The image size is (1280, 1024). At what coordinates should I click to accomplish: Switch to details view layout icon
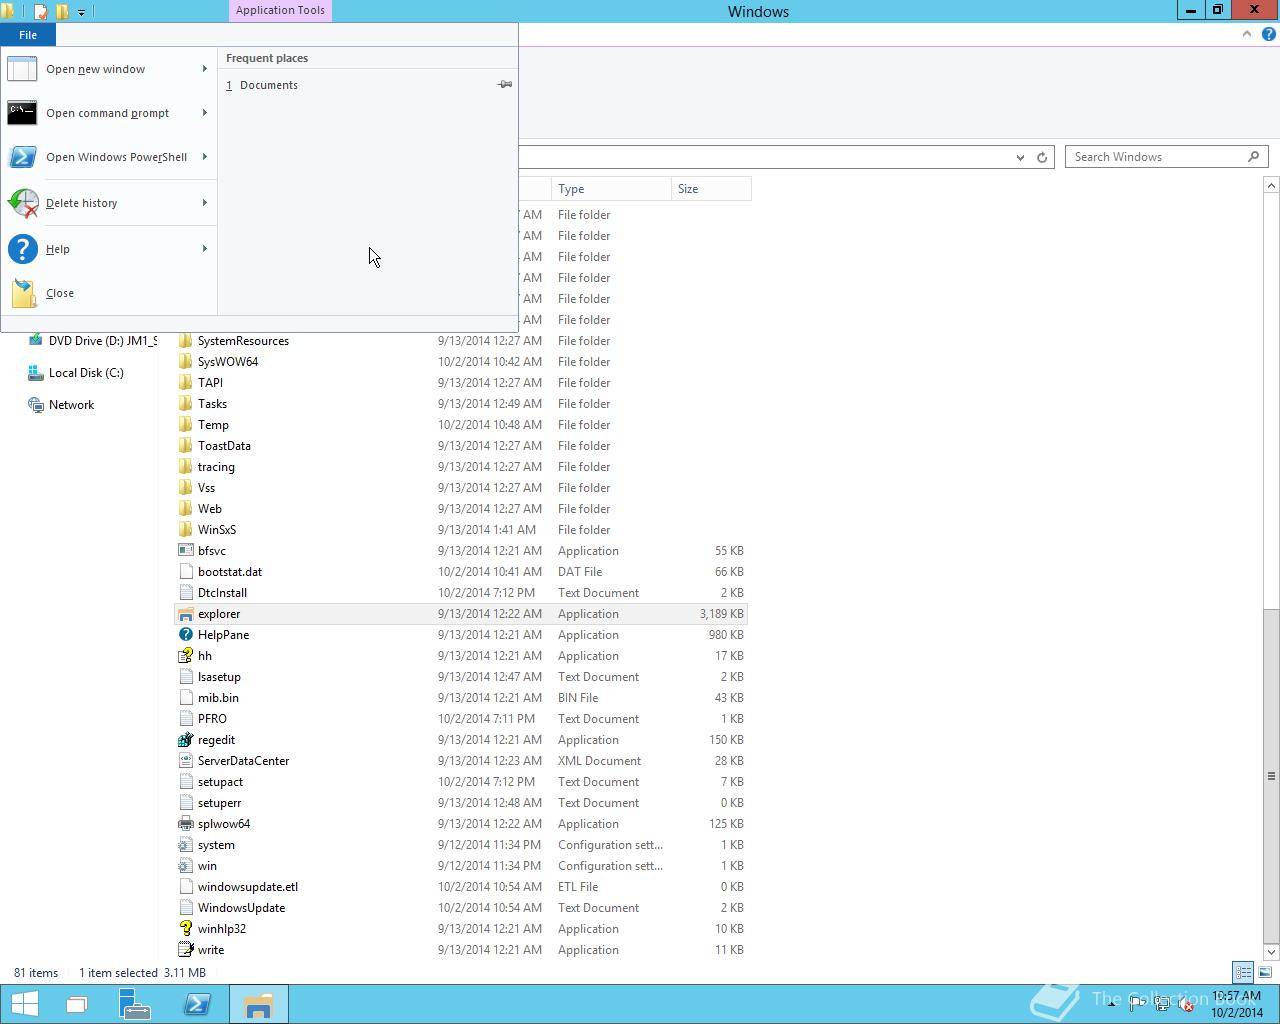click(x=1243, y=972)
